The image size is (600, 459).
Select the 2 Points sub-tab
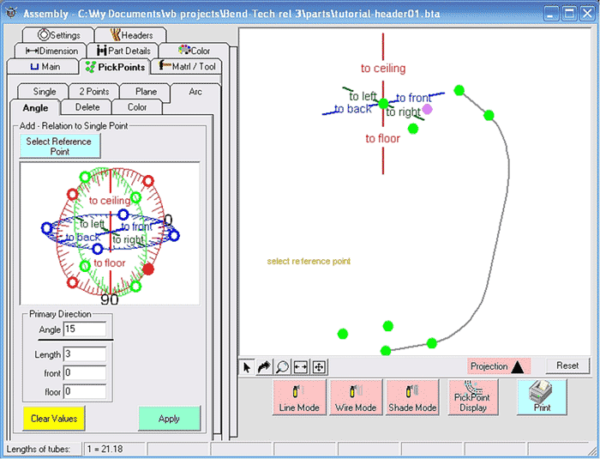[93, 91]
